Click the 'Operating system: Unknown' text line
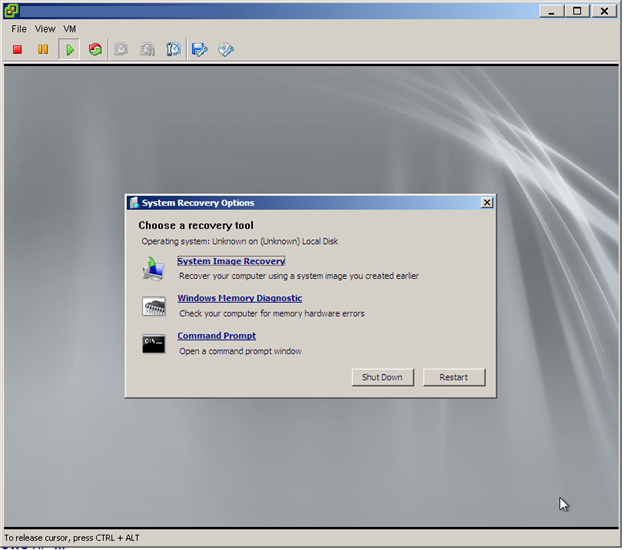The width and height of the screenshot is (624, 550). click(x=240, y=242)
